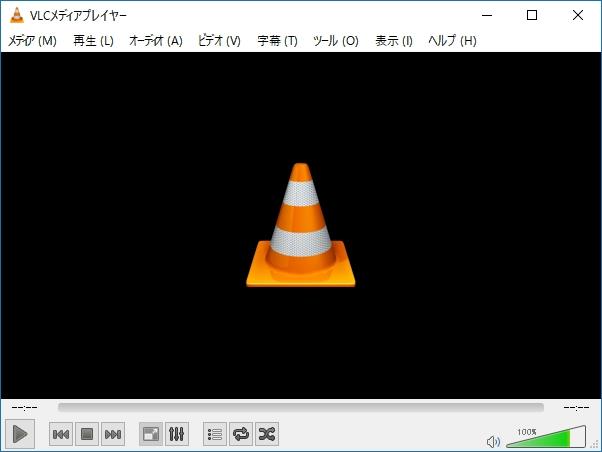This screenshot has height=452, width=602.
Task: Open the オーディオ (A) menu
Action: [155, 40]
